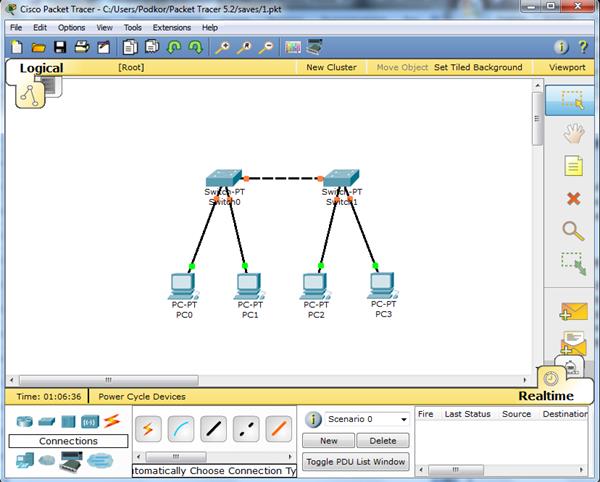
Task: Click Set Tiled Background
Action: tap(478, 67)
